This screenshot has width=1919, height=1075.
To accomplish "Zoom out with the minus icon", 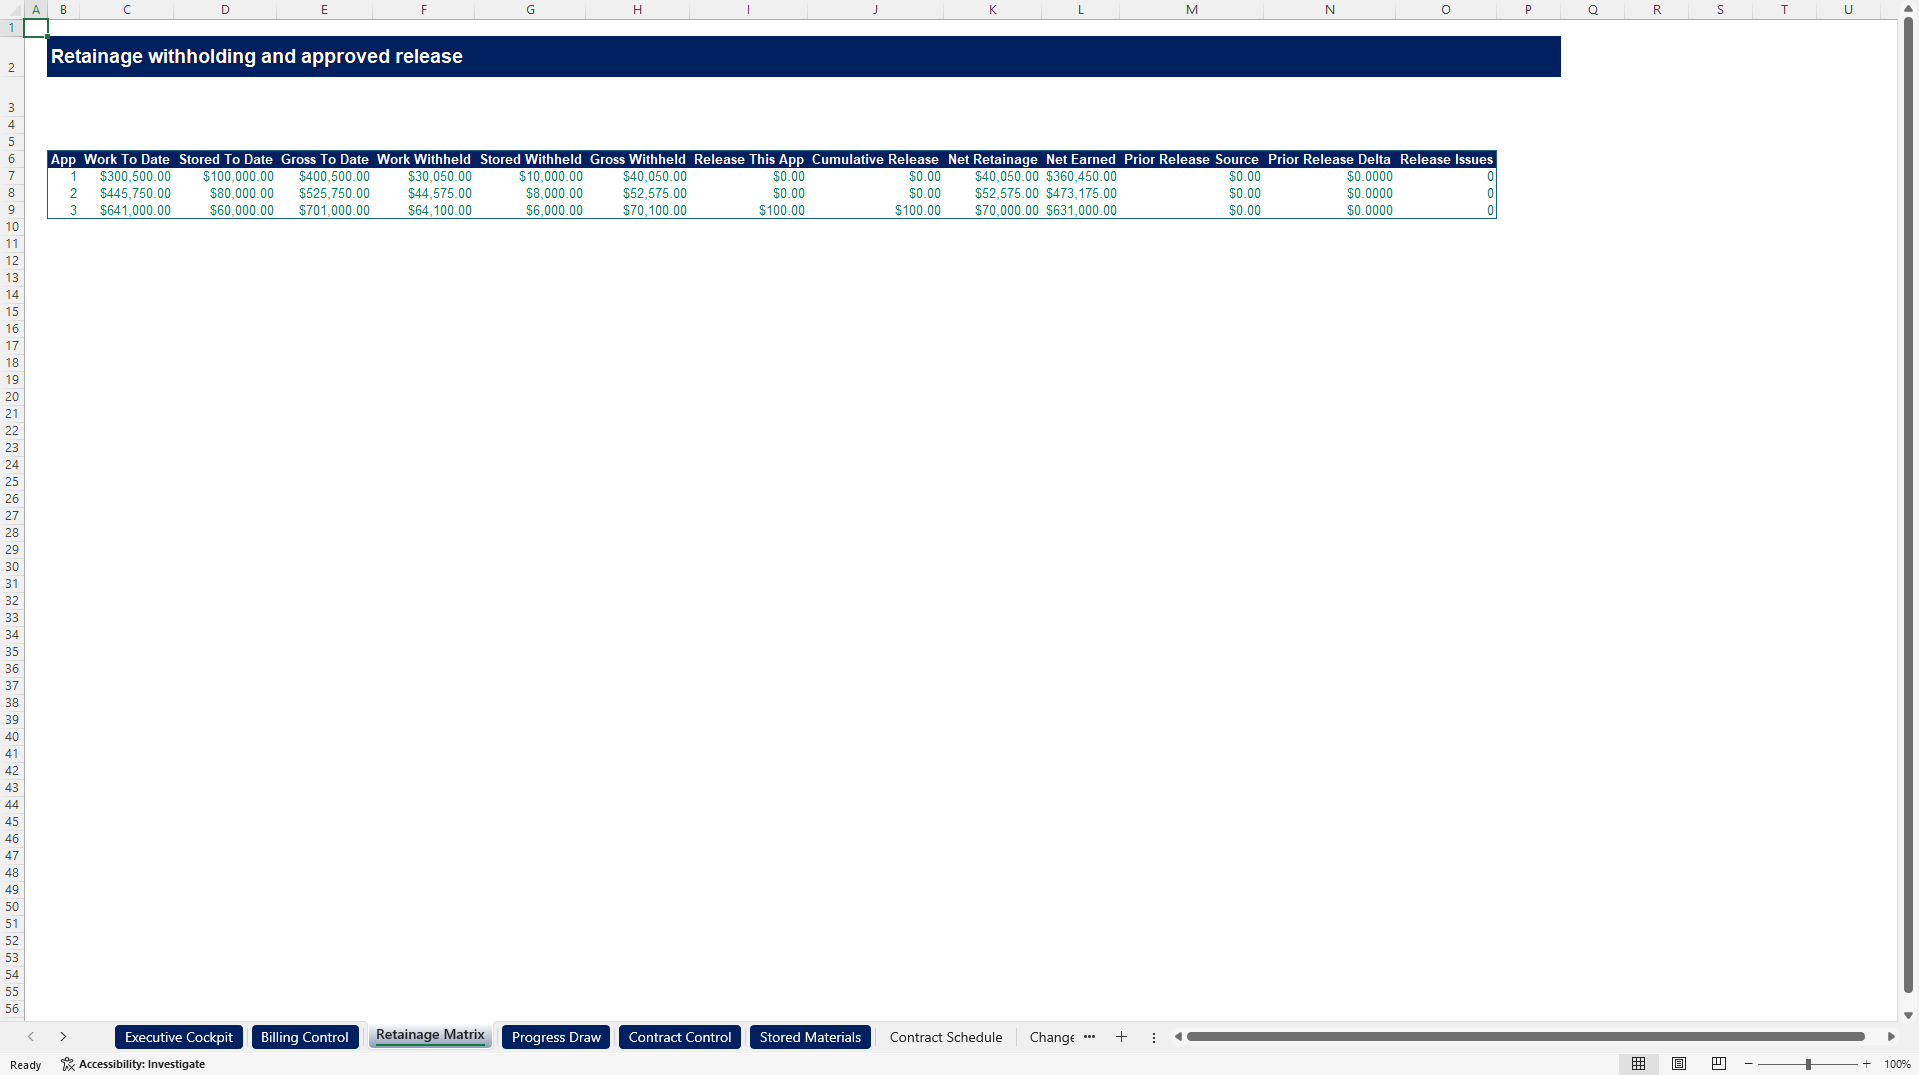I will [x=1749, y=1064].
